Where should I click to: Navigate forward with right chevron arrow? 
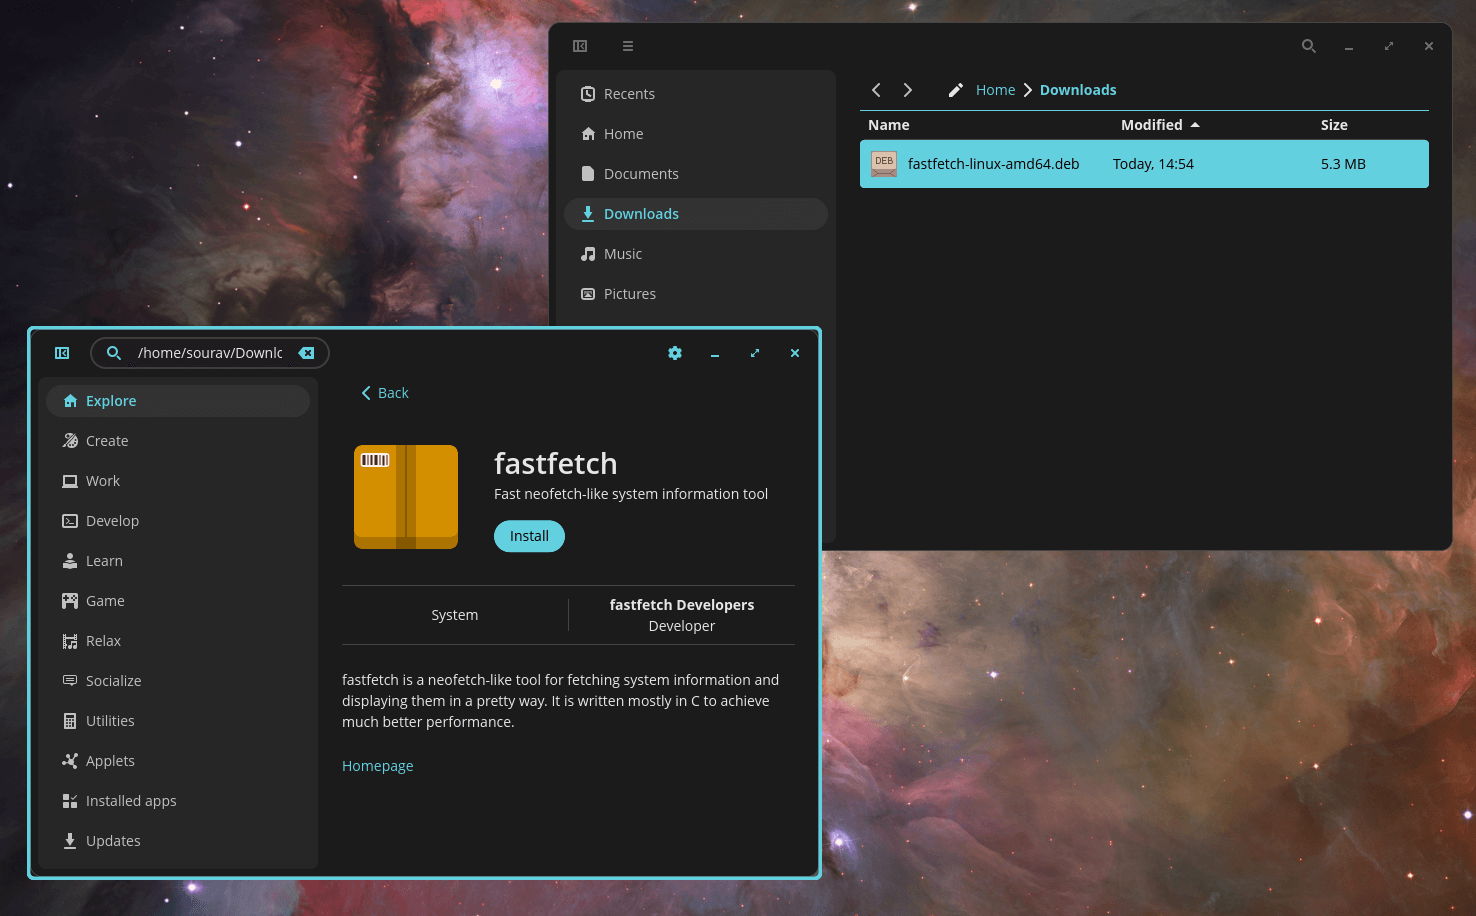tap(908, 90)
